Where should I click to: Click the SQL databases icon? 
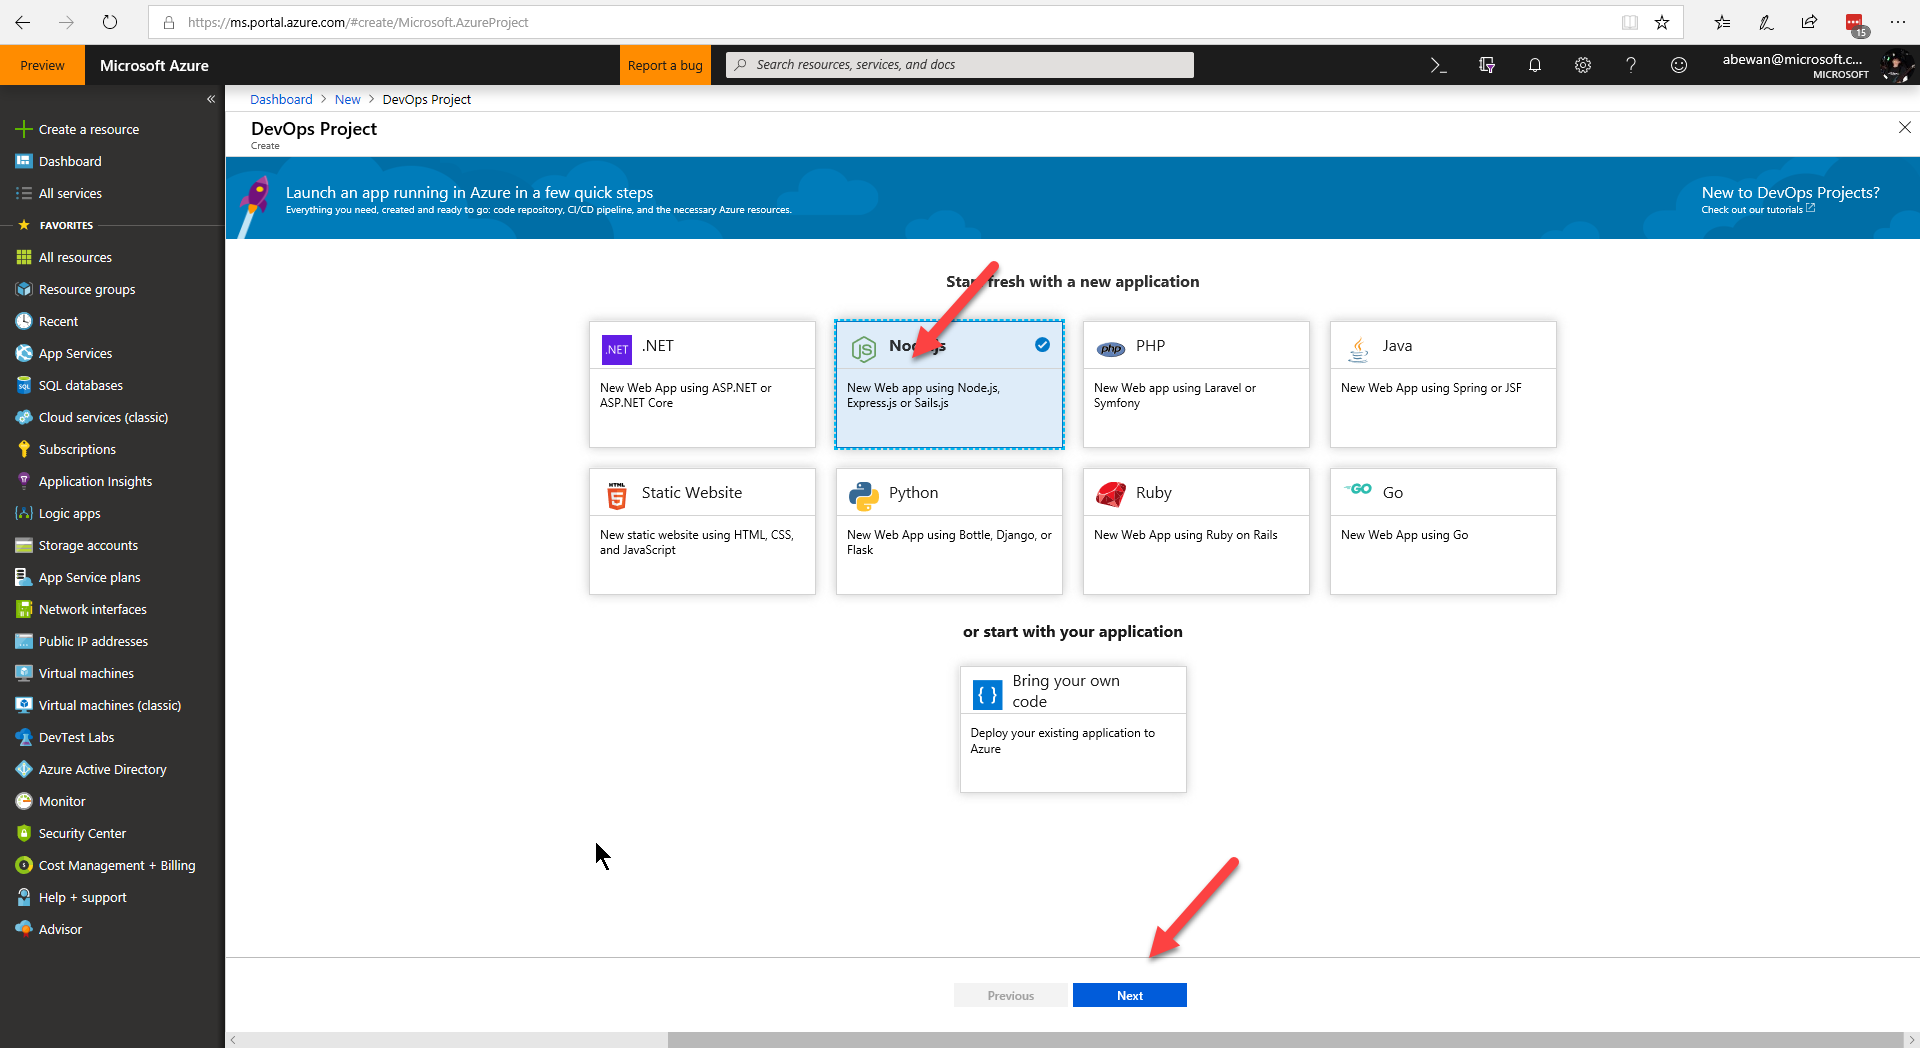pyautogui.click(x=24, y=385)
